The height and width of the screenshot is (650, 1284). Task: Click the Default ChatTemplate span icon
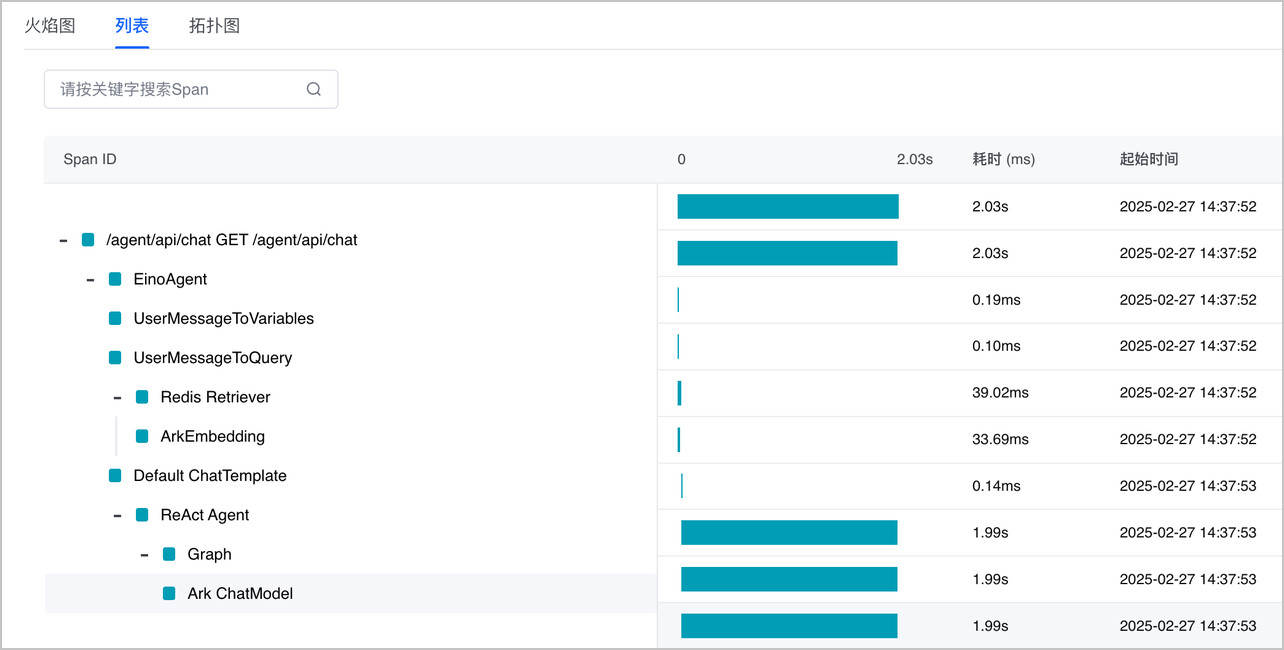115,475
